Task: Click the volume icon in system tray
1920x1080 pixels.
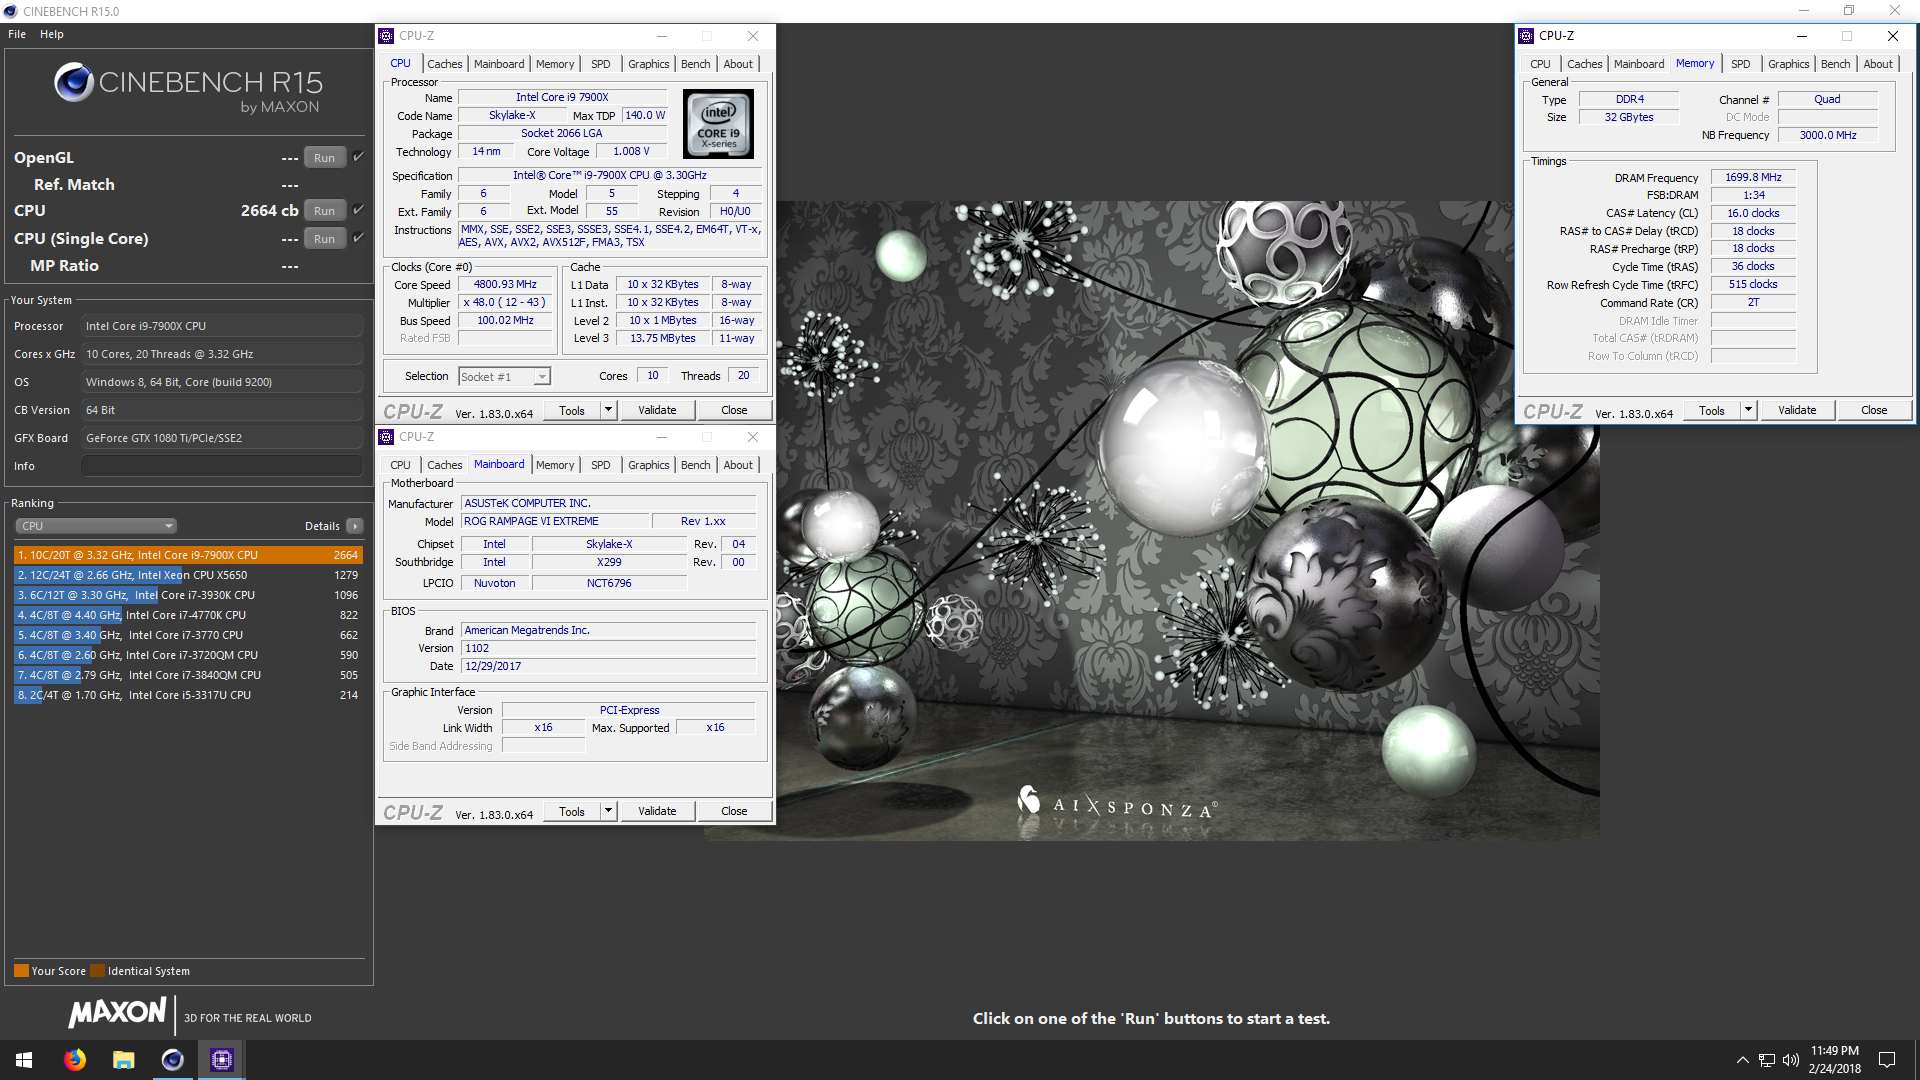Action: coord(1790,1060)
